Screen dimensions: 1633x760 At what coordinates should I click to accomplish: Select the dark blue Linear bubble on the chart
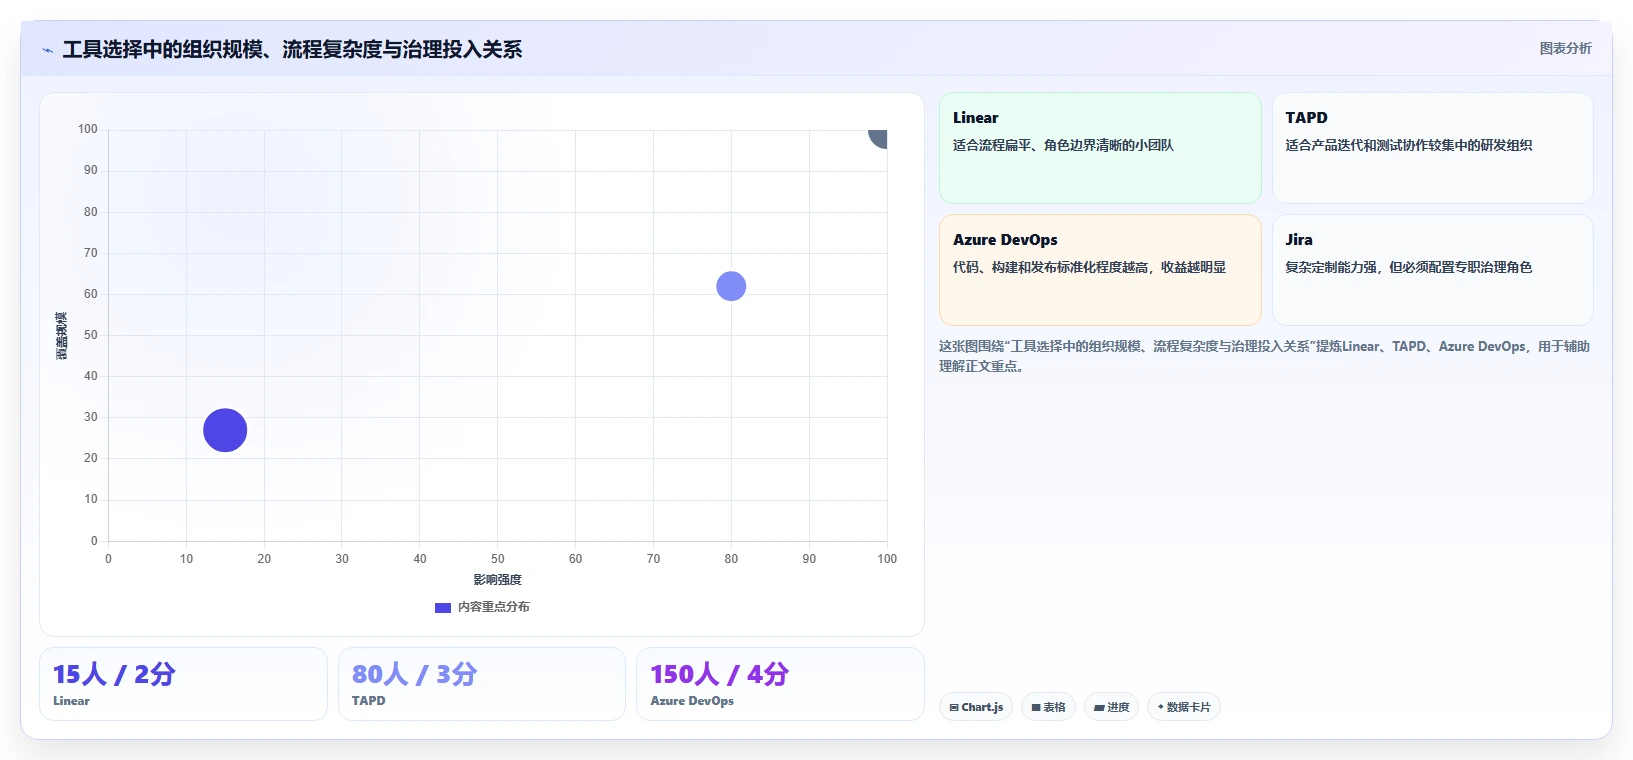[x=225, y=430]
